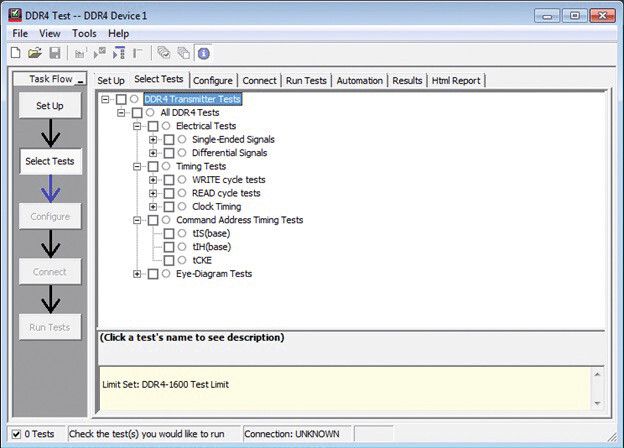The height and width of the screenshot is (448, 624).
Task: Click the Save floppy disk icon
Action: tap(55, 53)
